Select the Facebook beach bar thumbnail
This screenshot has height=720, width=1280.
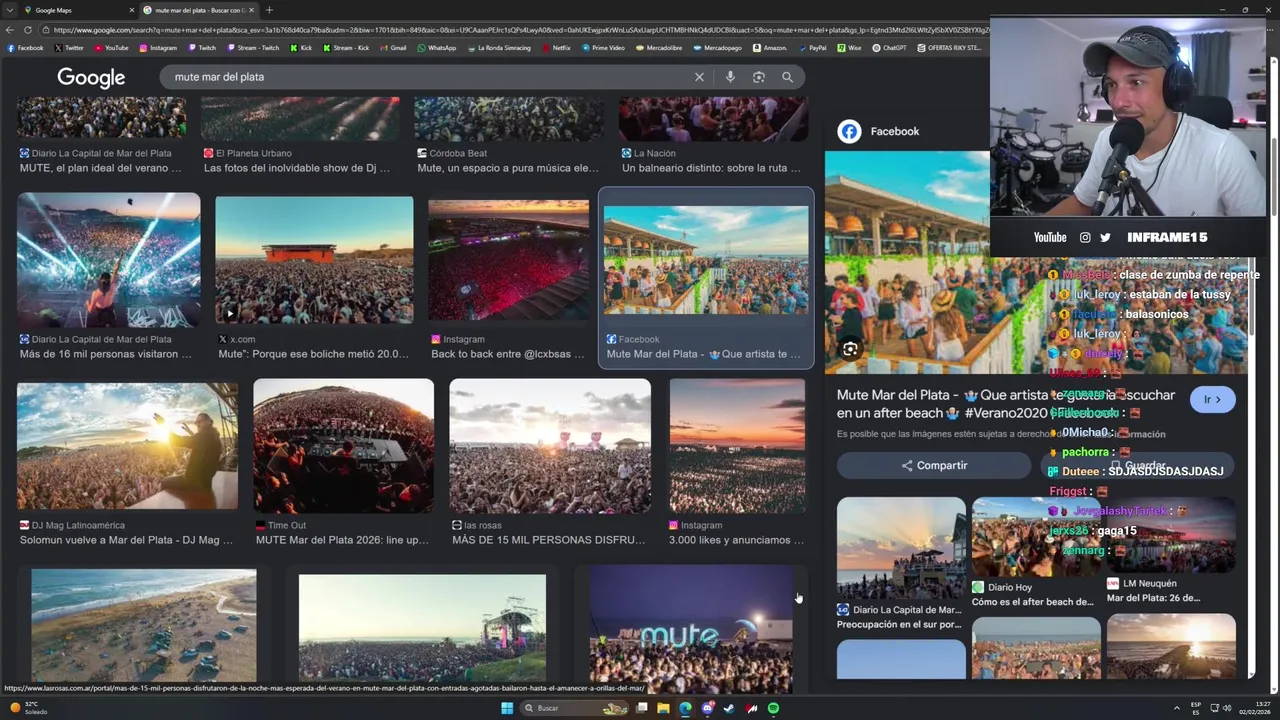click(706, 261)
